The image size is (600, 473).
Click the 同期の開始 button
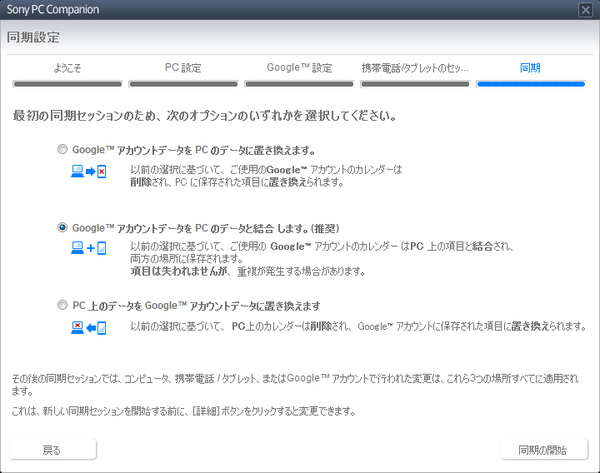click(x=544, y=449)
